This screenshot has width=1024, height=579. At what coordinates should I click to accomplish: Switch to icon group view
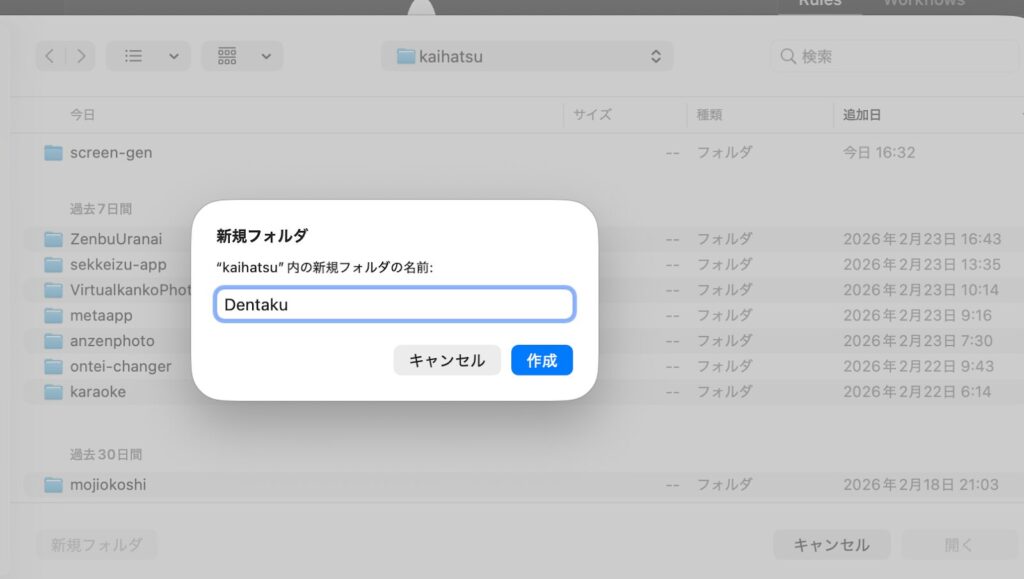tap(228, 56)
